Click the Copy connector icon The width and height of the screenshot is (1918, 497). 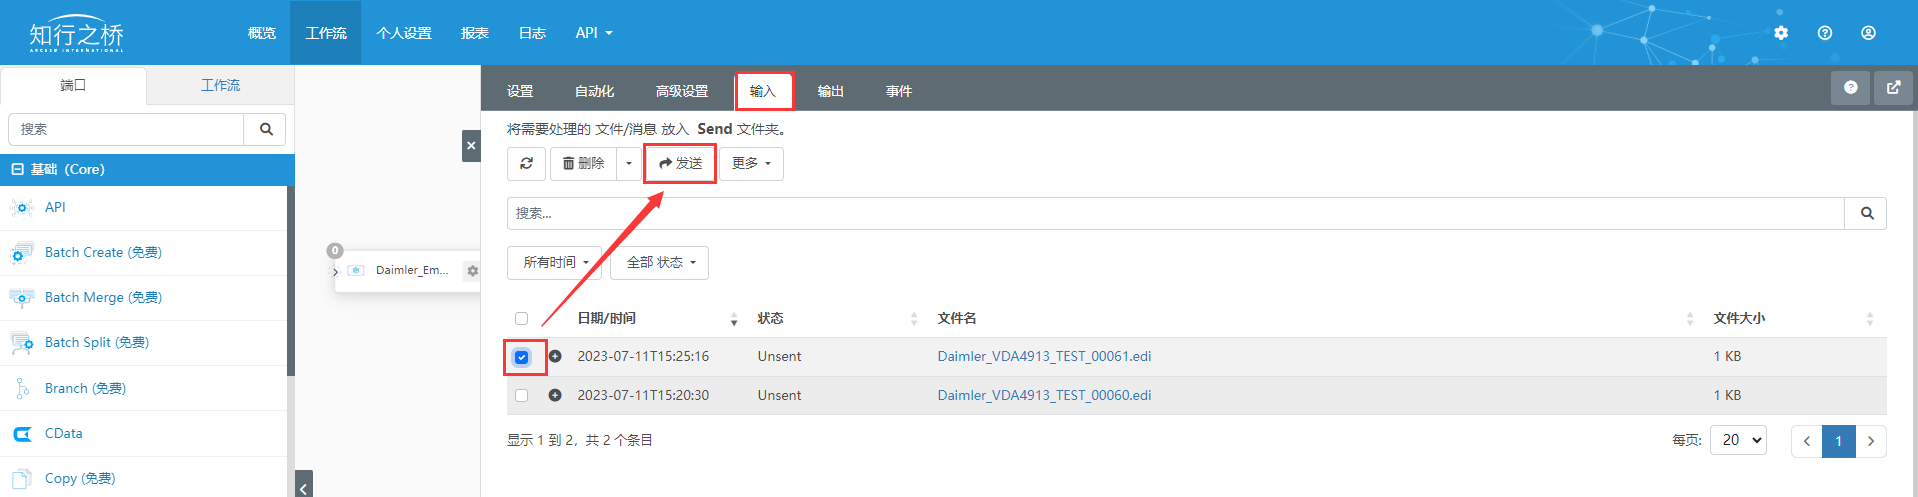coord(21,479)
